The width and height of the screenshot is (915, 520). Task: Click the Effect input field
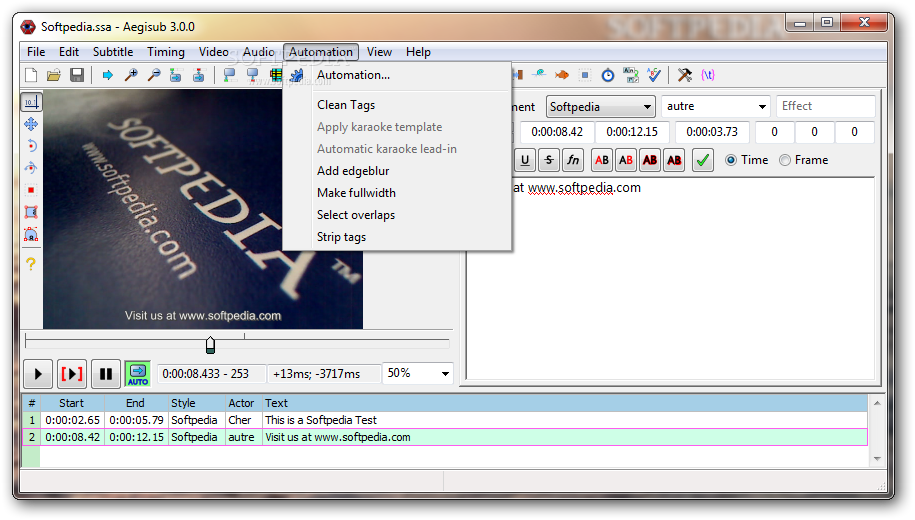pyautogui.click(x=825, y=106)
